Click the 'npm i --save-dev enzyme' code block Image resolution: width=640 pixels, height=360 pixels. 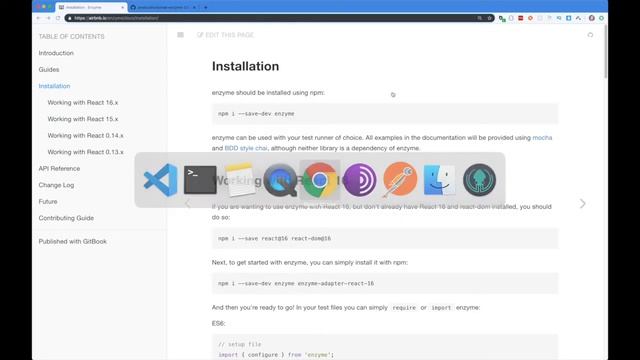[x=385, y=113]
